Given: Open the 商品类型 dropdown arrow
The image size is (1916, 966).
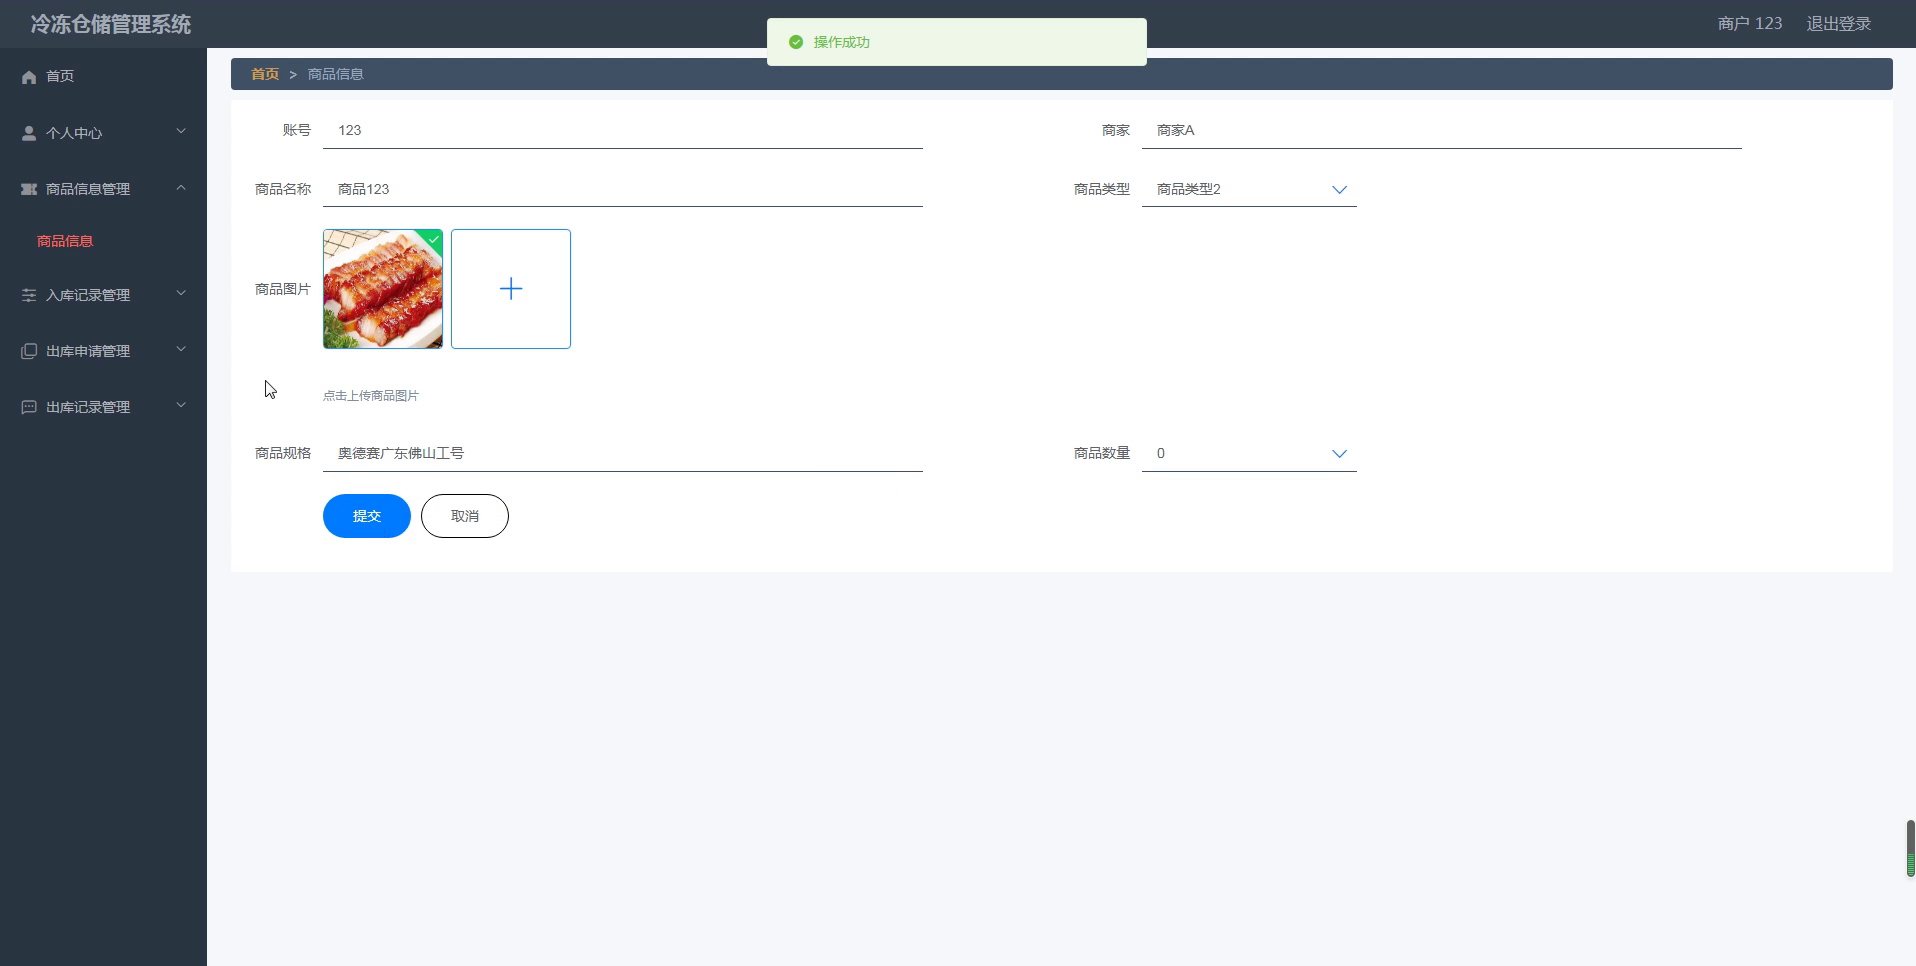Looking at the screenshot, I should (x=1339, y=189).
